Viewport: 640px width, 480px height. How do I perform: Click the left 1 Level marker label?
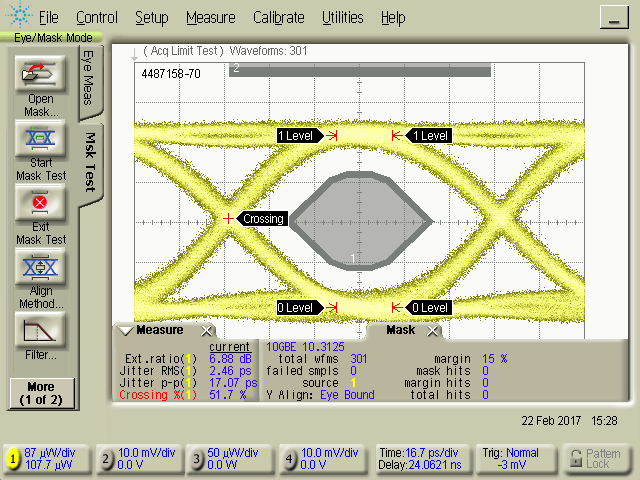(299, 136)
